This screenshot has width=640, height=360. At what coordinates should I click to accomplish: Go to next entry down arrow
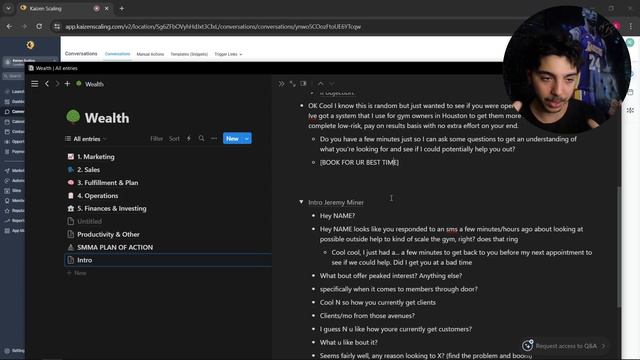[x=331, y=84]
